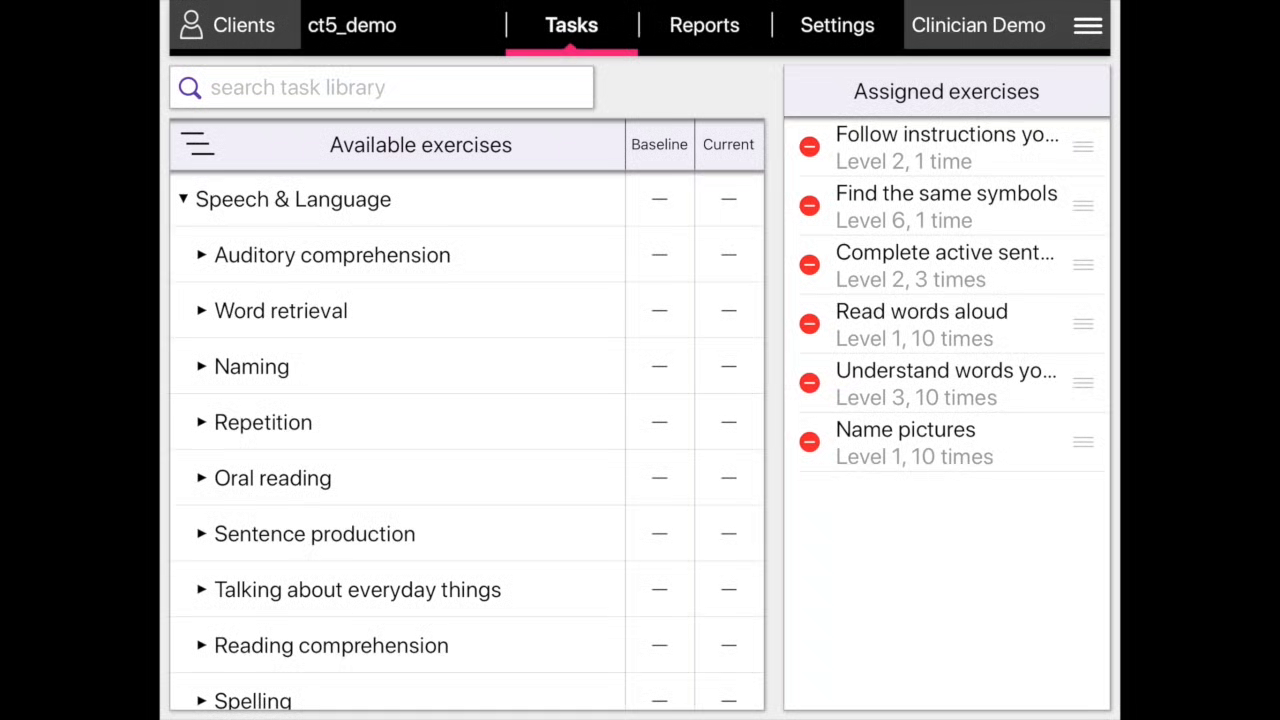Open the Sentence production tree item

pos(314,534)
